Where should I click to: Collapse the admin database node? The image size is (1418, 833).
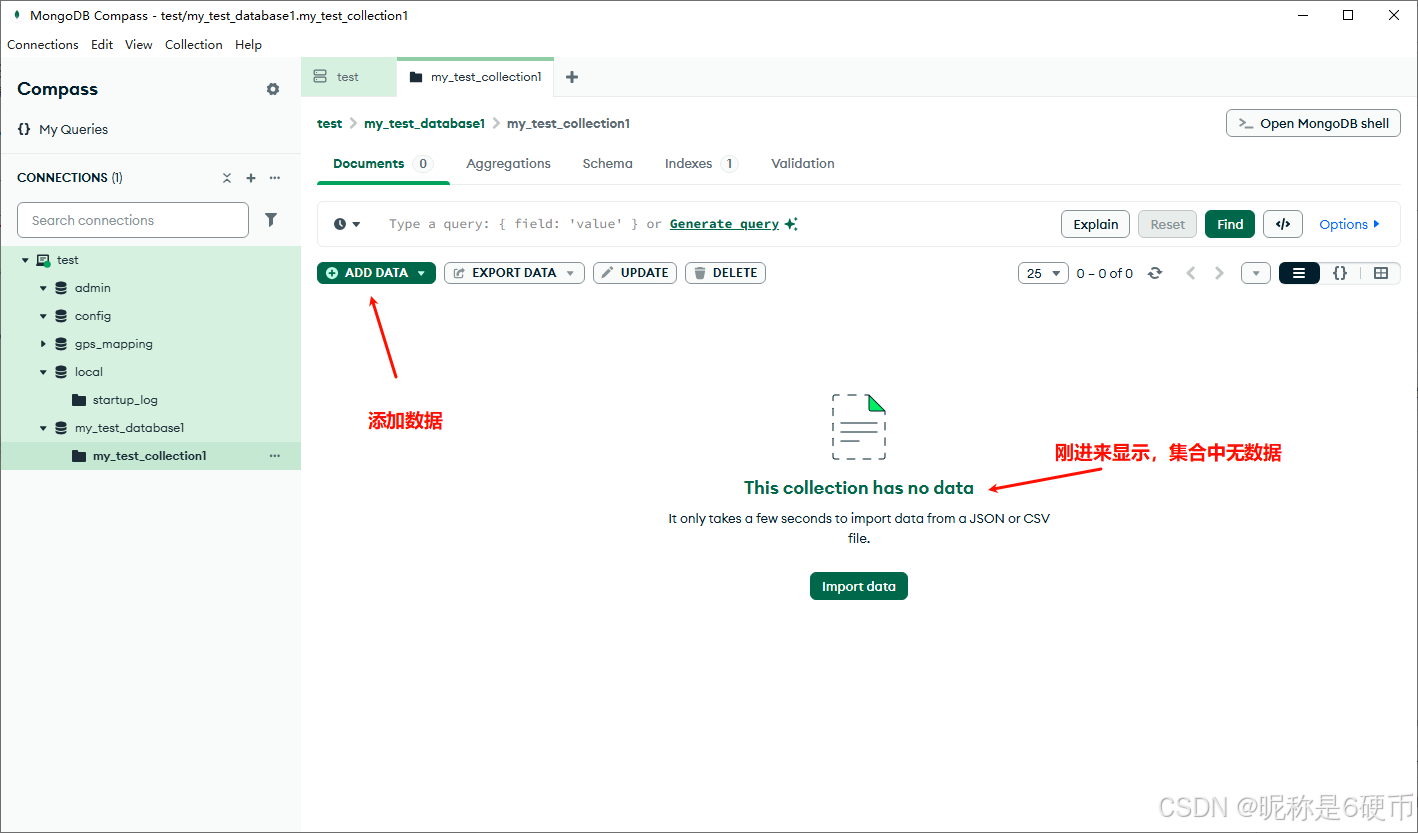click(43, 288)
